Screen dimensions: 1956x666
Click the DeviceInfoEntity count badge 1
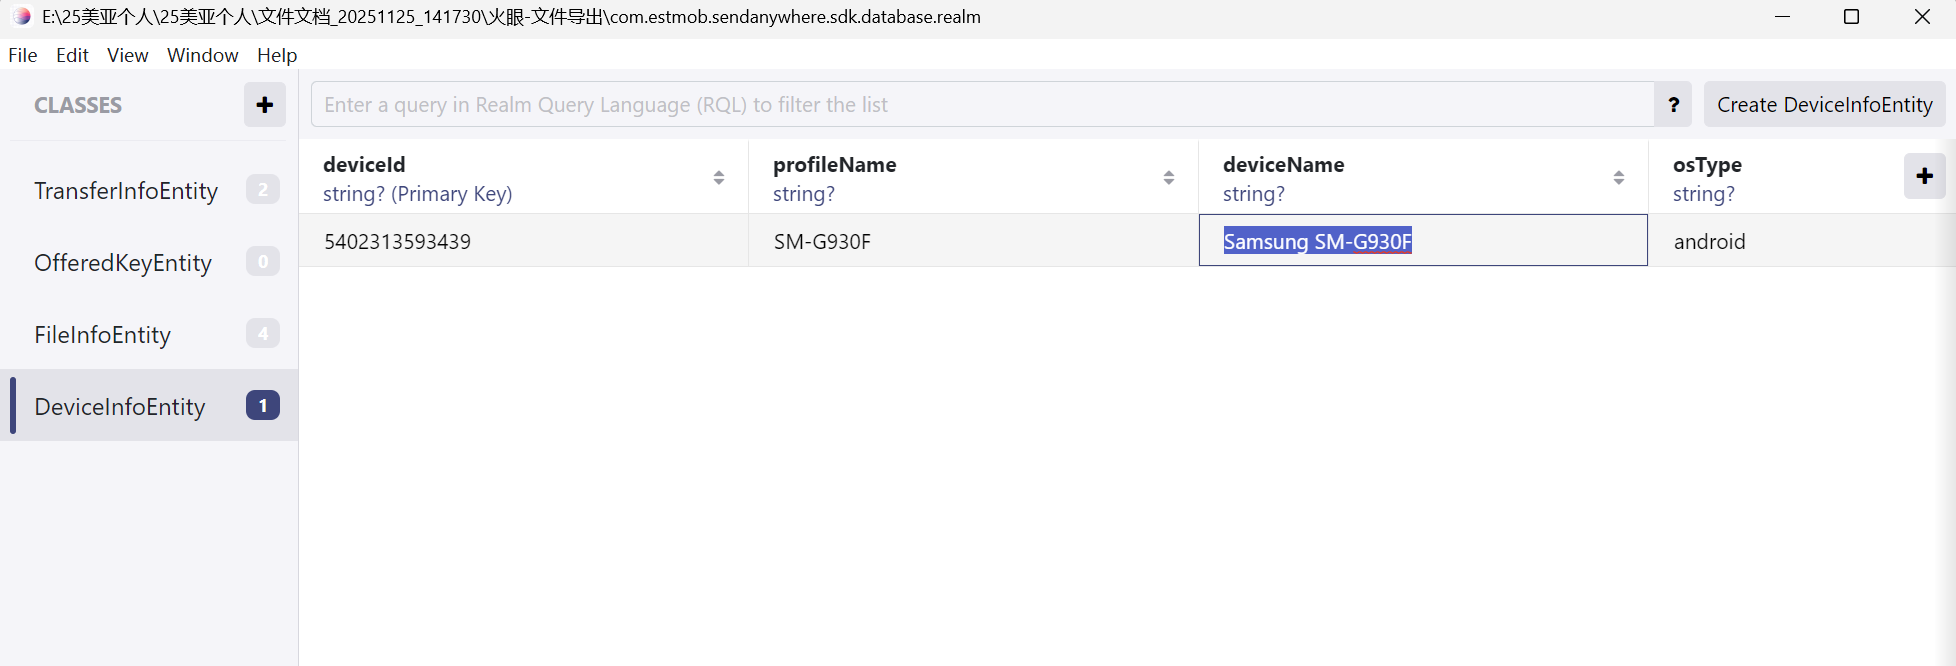click(x=263, y=405)
